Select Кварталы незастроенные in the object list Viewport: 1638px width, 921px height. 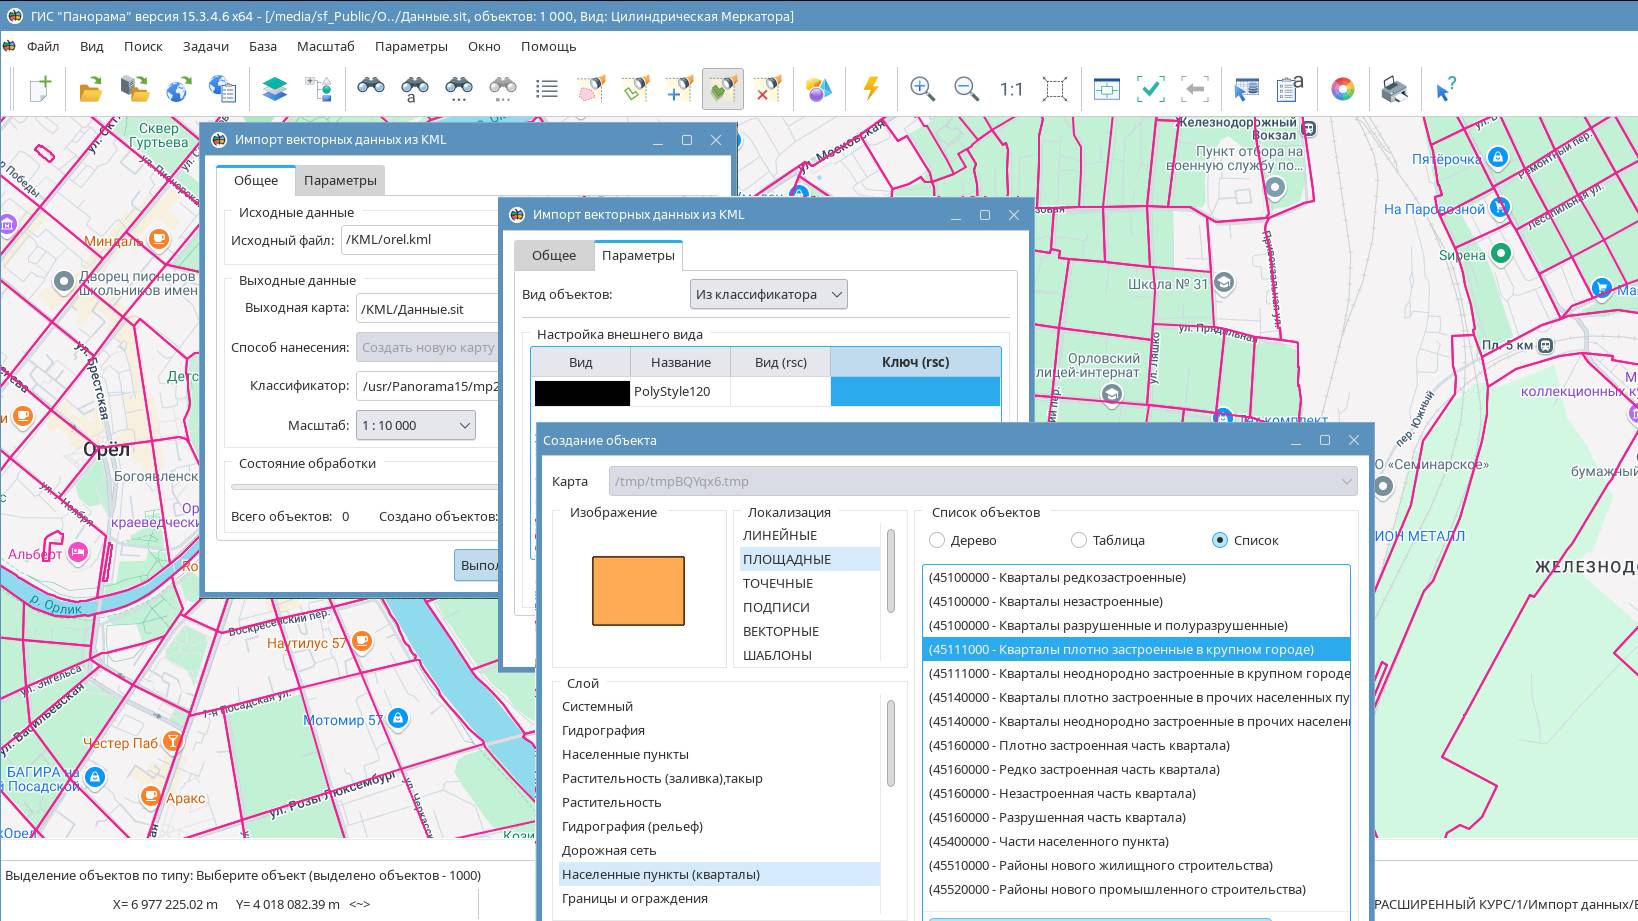(x=1045, y=601)
